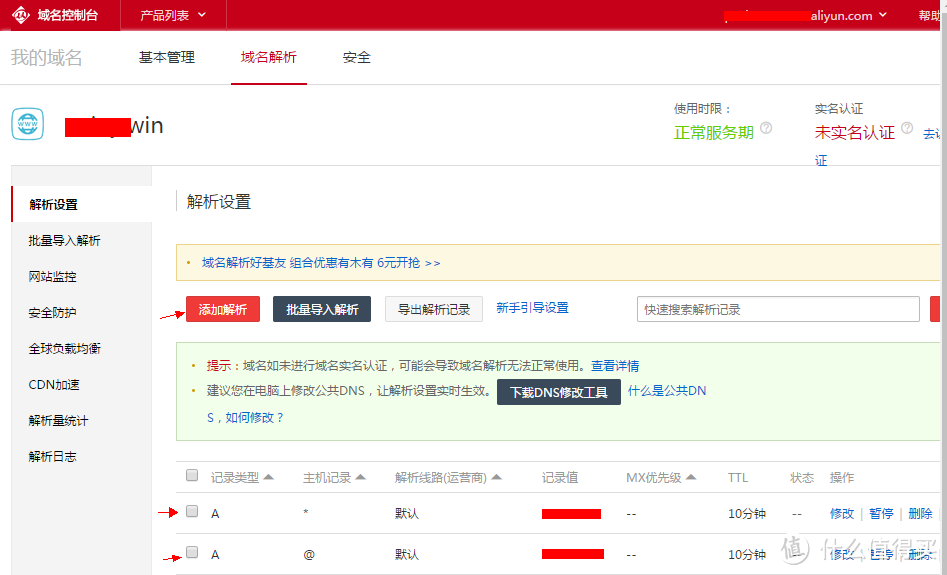Screen dimensions: 947x575
Task: Click help icon next to 未实名认证
Action: pos(907,128)
